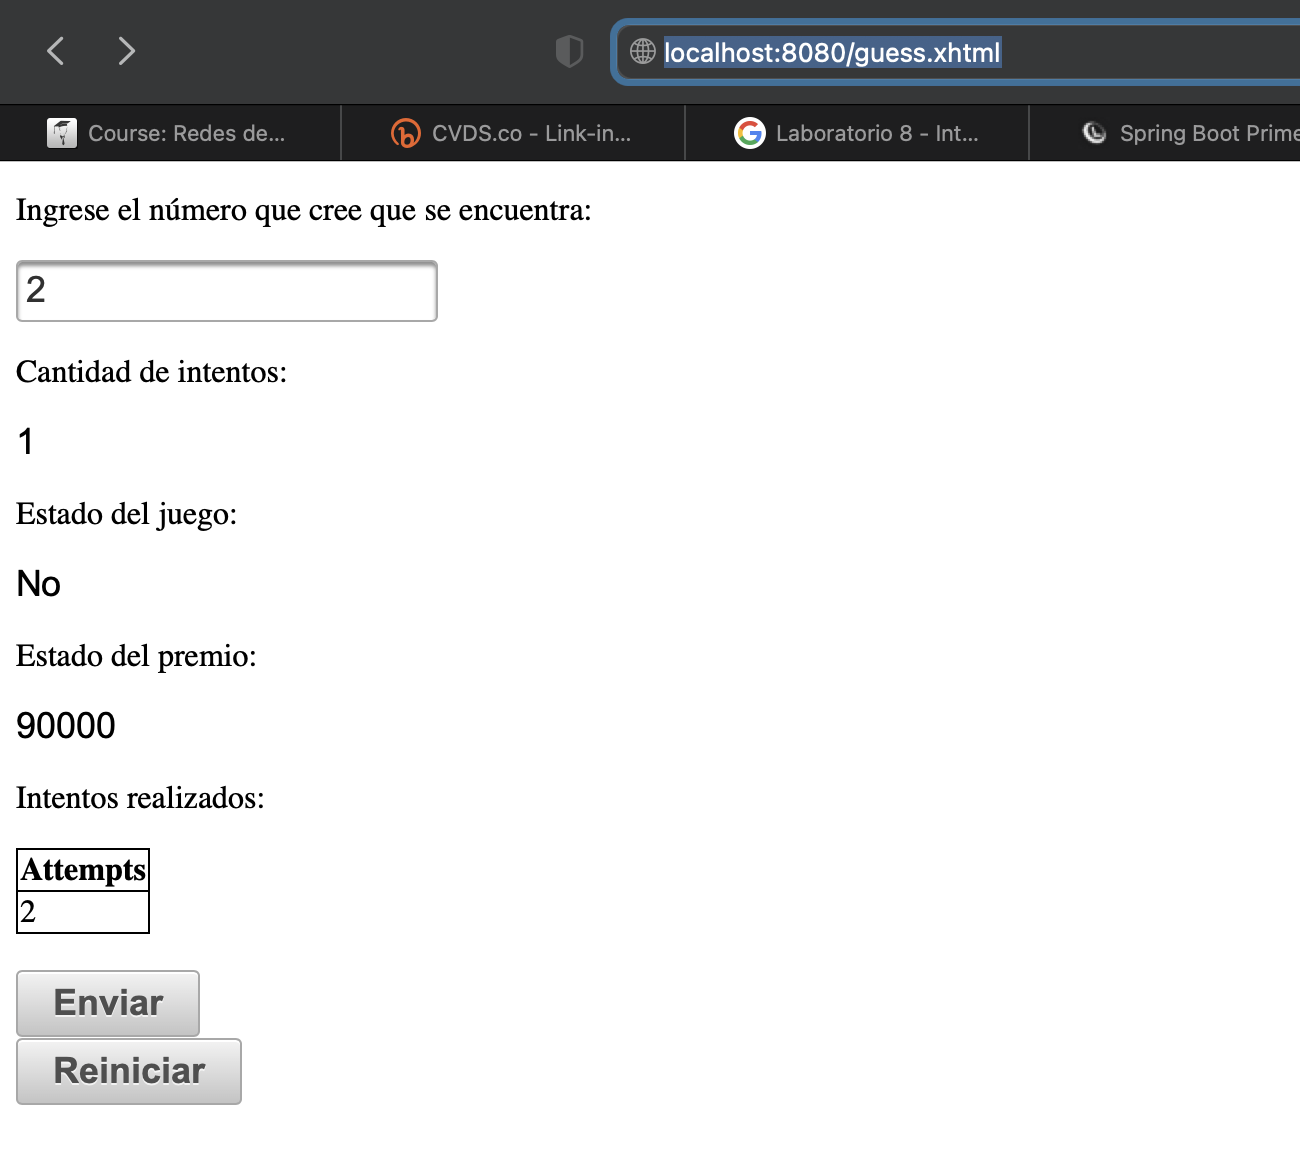1300x1164 pixels.
Task: Open the tracking protection shield icon
Action: click(x=569, y=51)
